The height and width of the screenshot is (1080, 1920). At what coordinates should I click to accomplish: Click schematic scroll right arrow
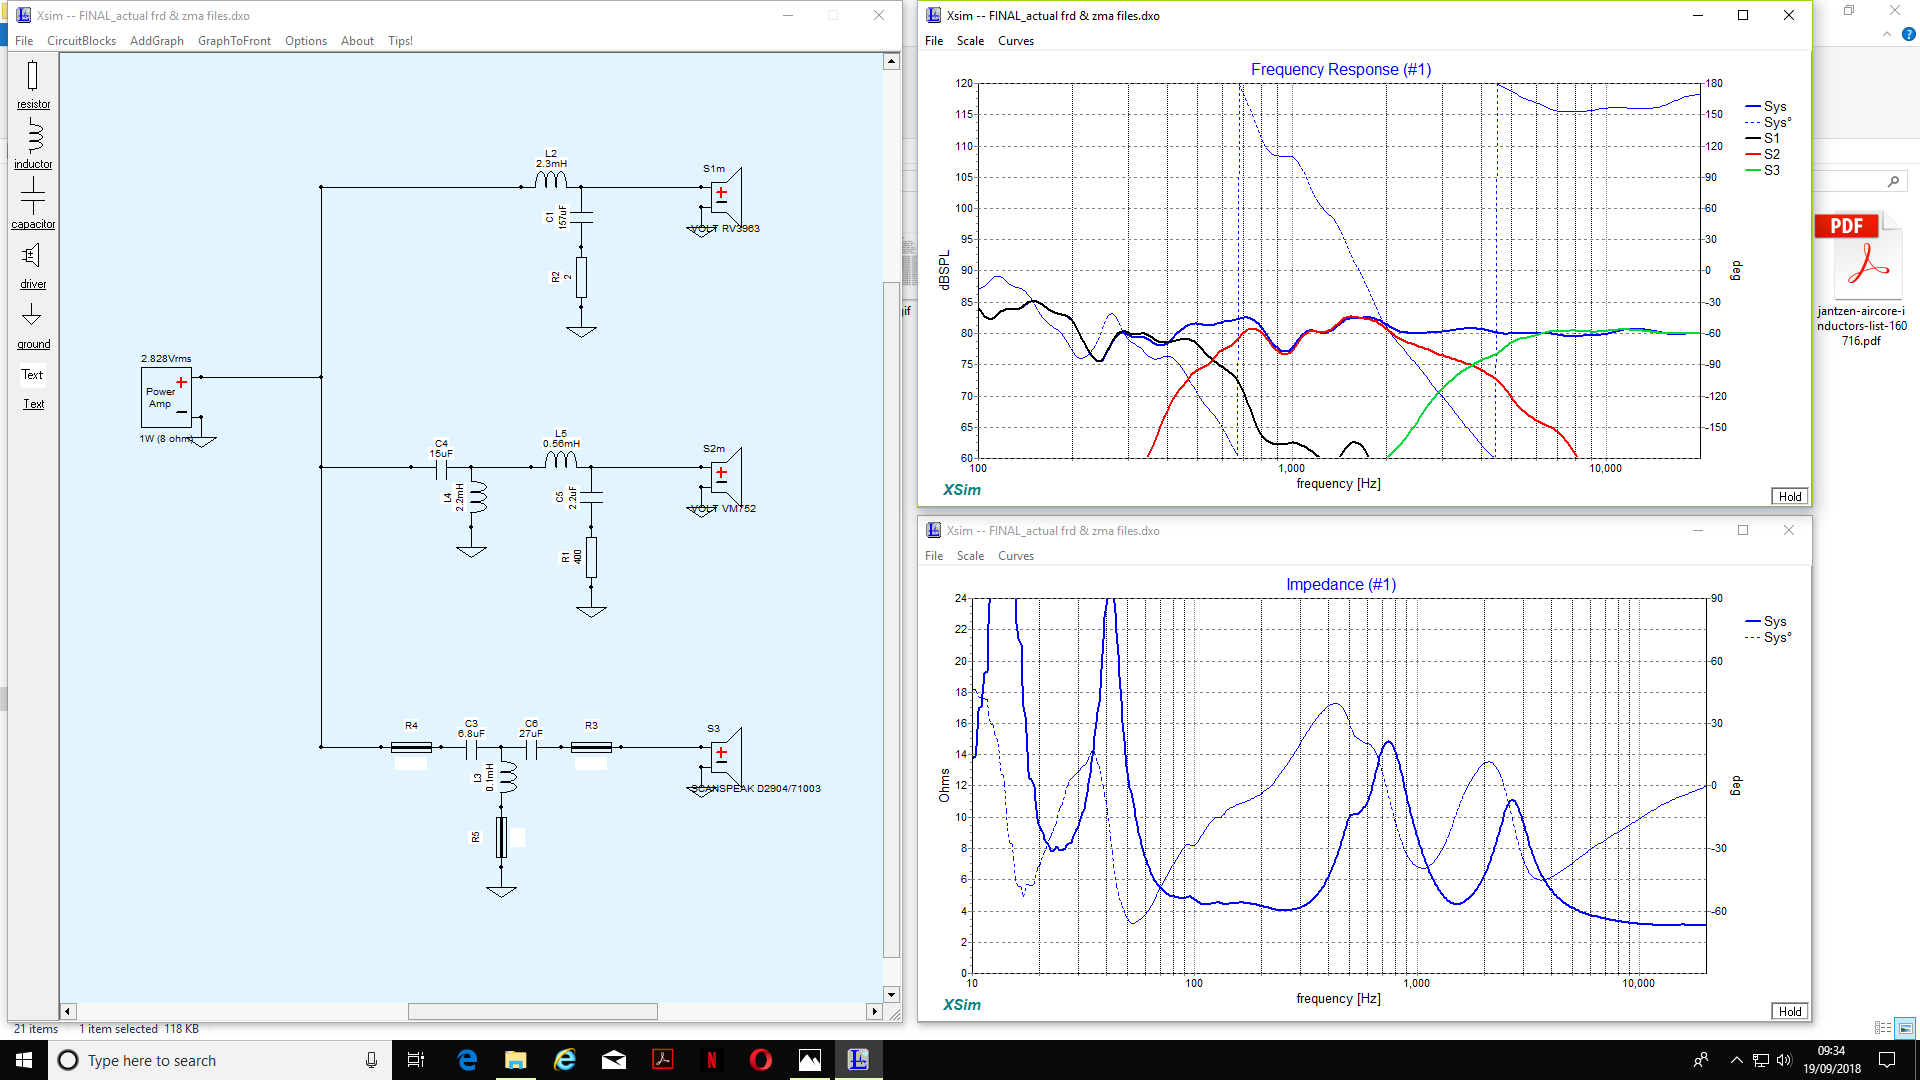click(875, 1011)
